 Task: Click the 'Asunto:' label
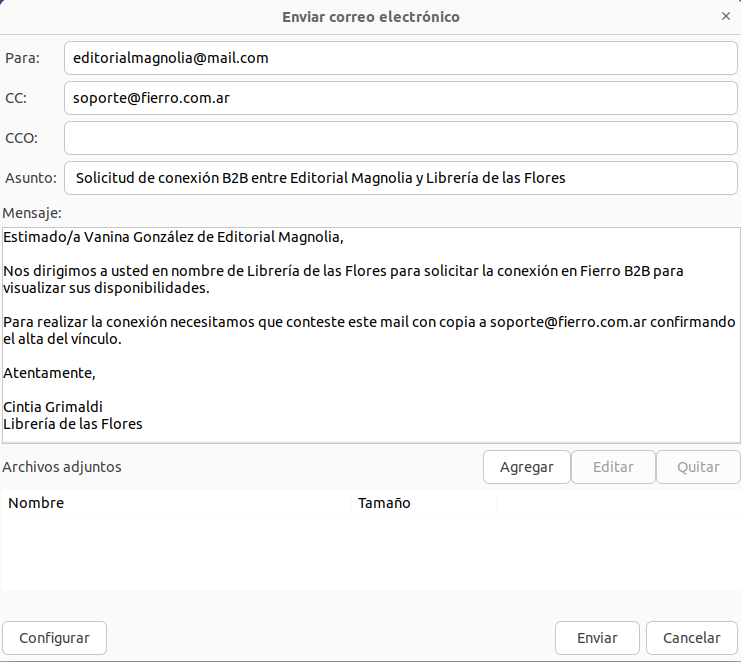[31, 178]
